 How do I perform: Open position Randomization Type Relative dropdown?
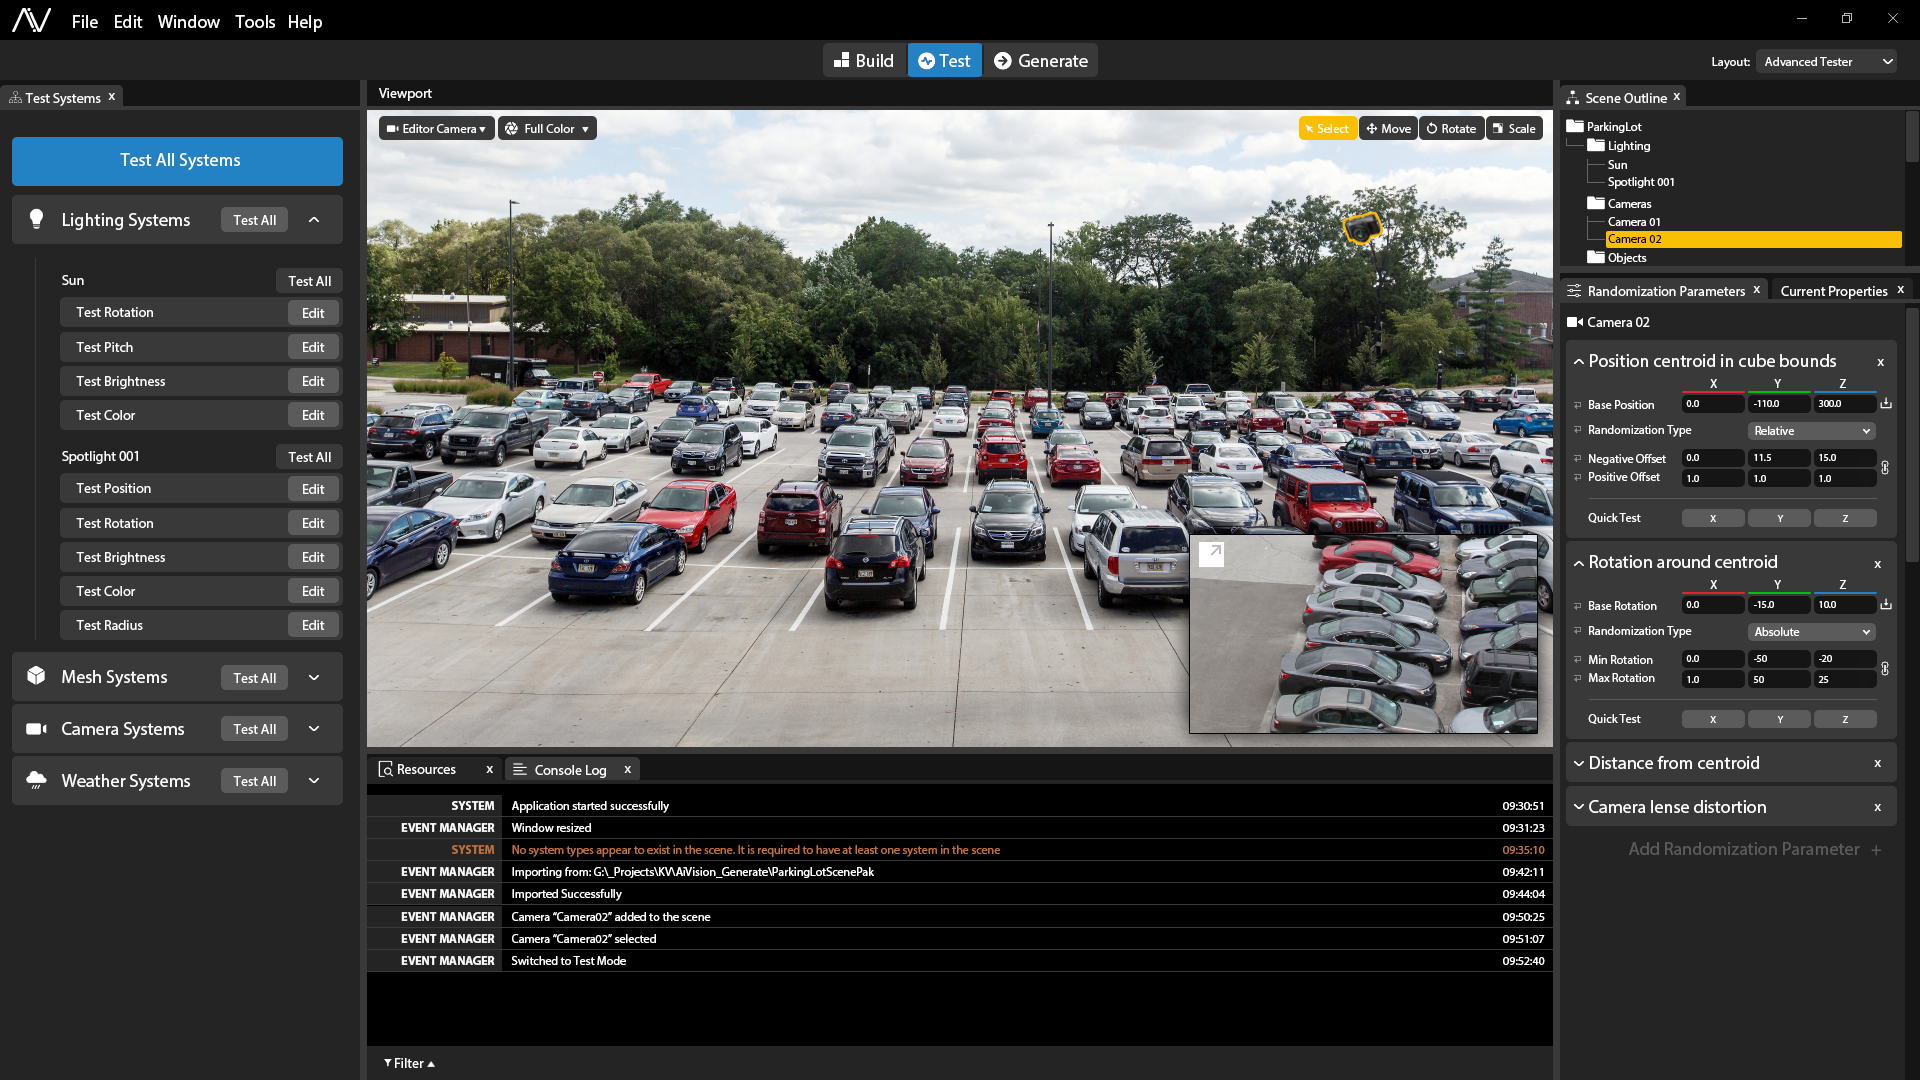point(1811,431)
